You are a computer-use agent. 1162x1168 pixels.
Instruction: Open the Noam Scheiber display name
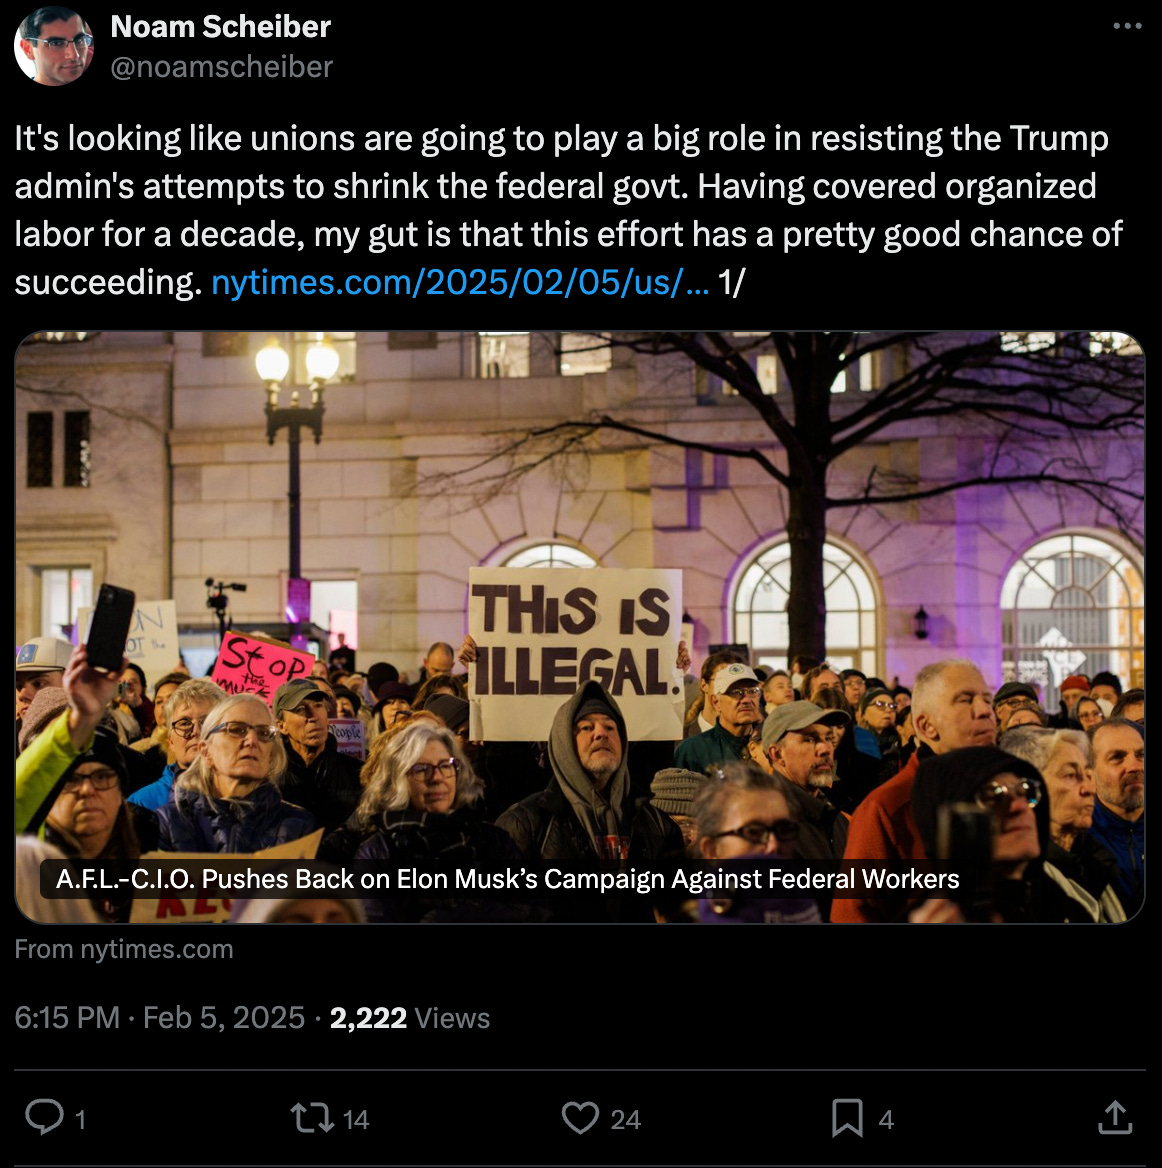(x=220, y=27)
